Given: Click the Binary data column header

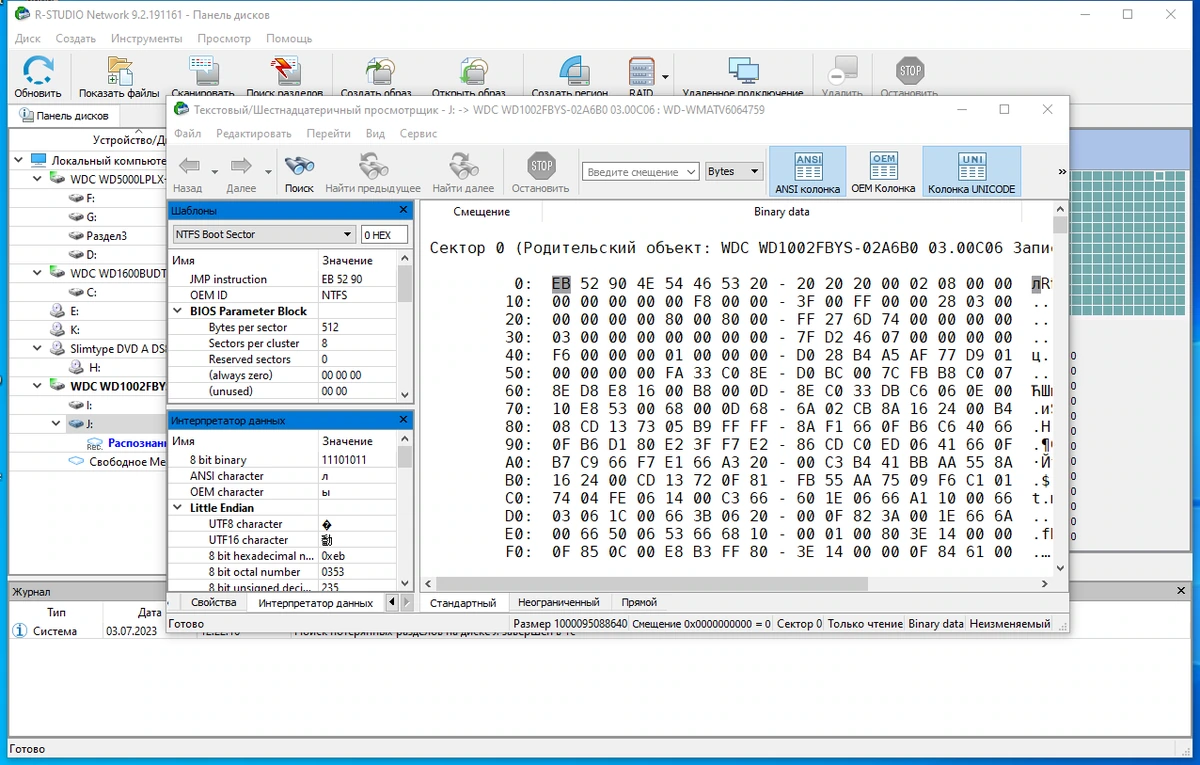Looking at the screenshot, I should [782, 212].
